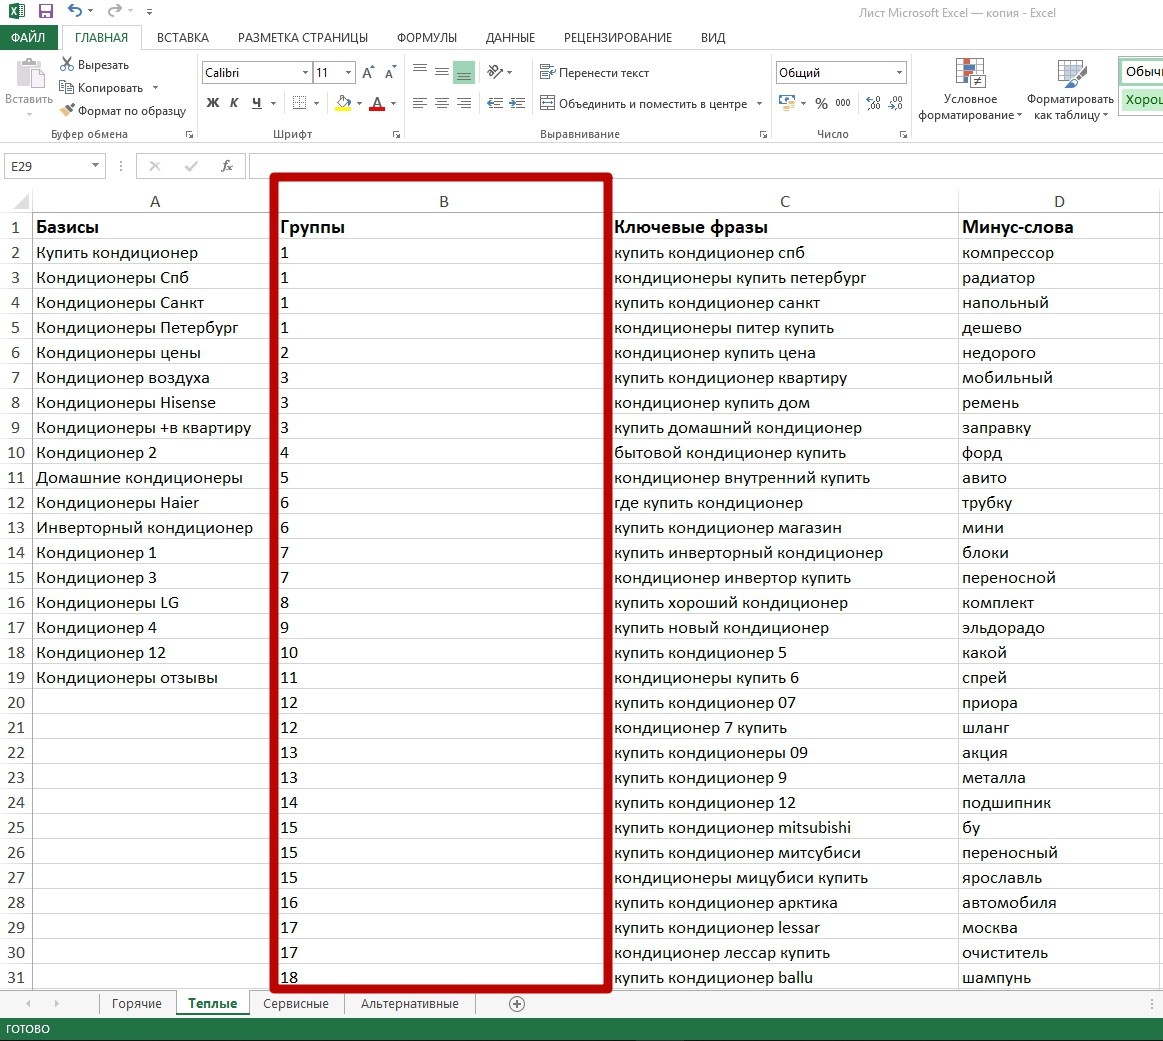This screenshot has height=1041, width=1163.
Task: Switch to the РАЗМЕТКА СТРАНИЦЫ tab
Action: point(303,37)
